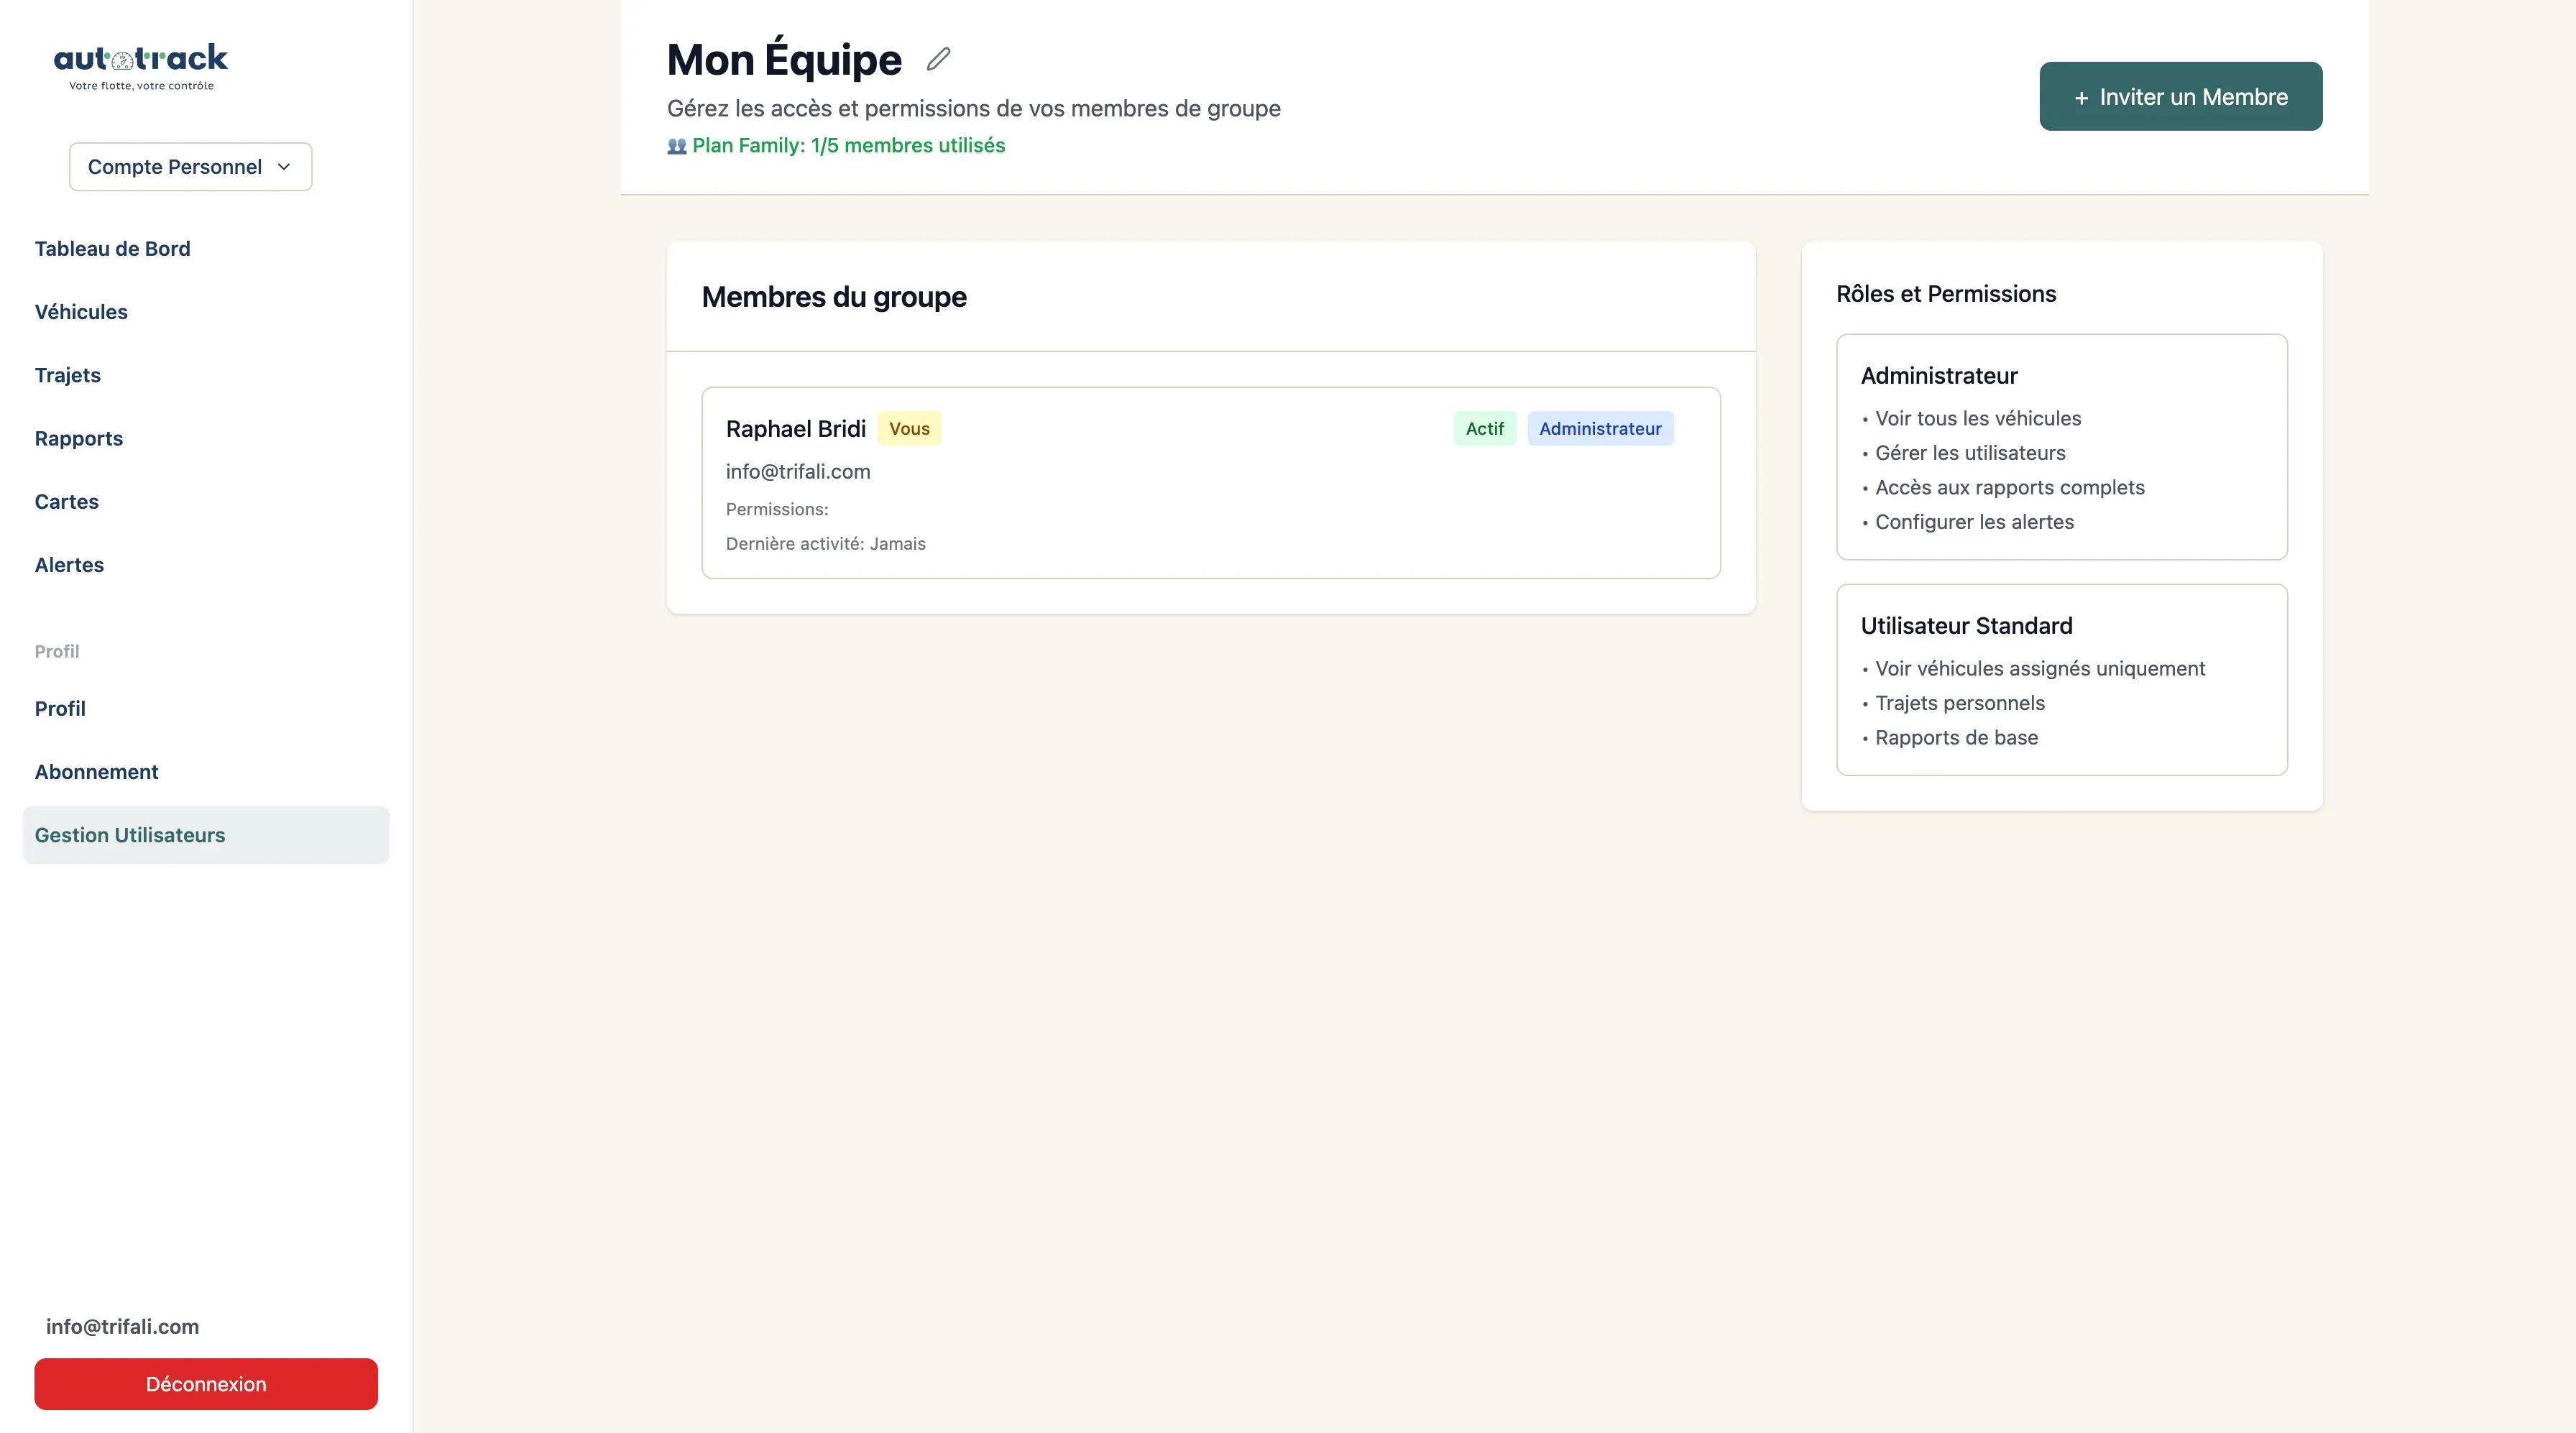Click the Inviter un Membre button

point(2181,96)
